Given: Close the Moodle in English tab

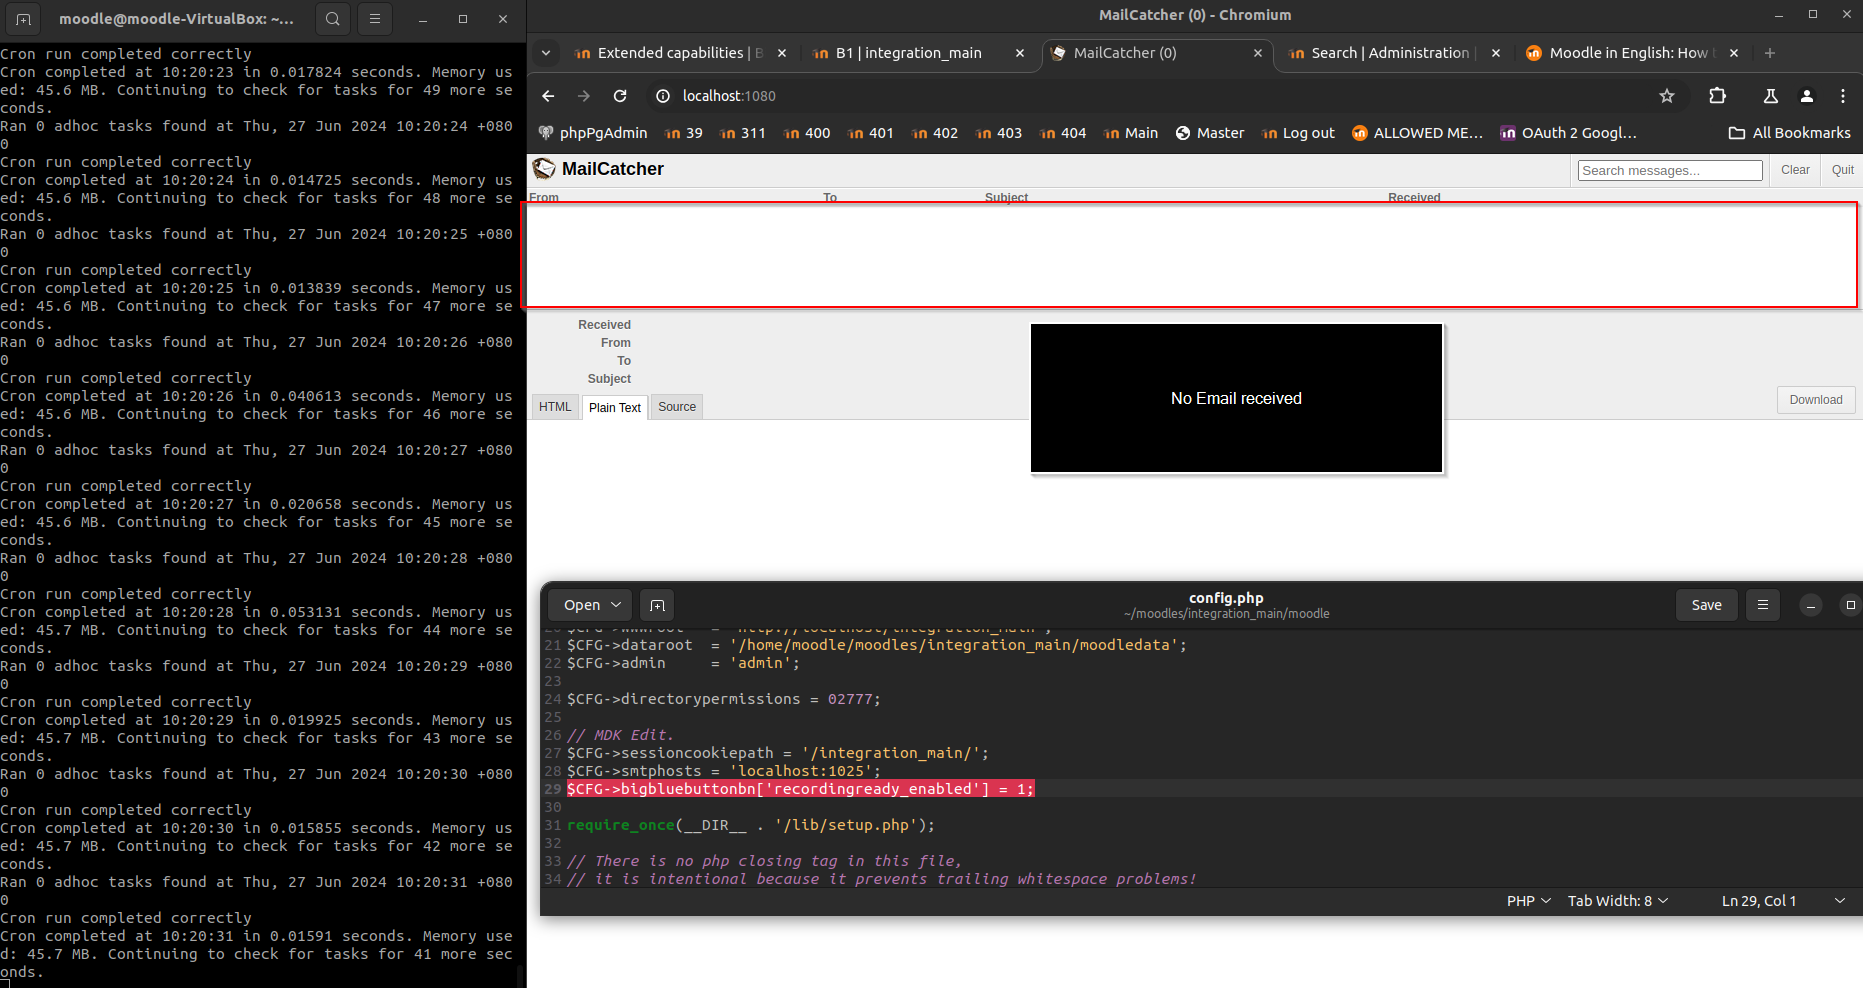Looking at the screenshot, I should pos(1734,53).
